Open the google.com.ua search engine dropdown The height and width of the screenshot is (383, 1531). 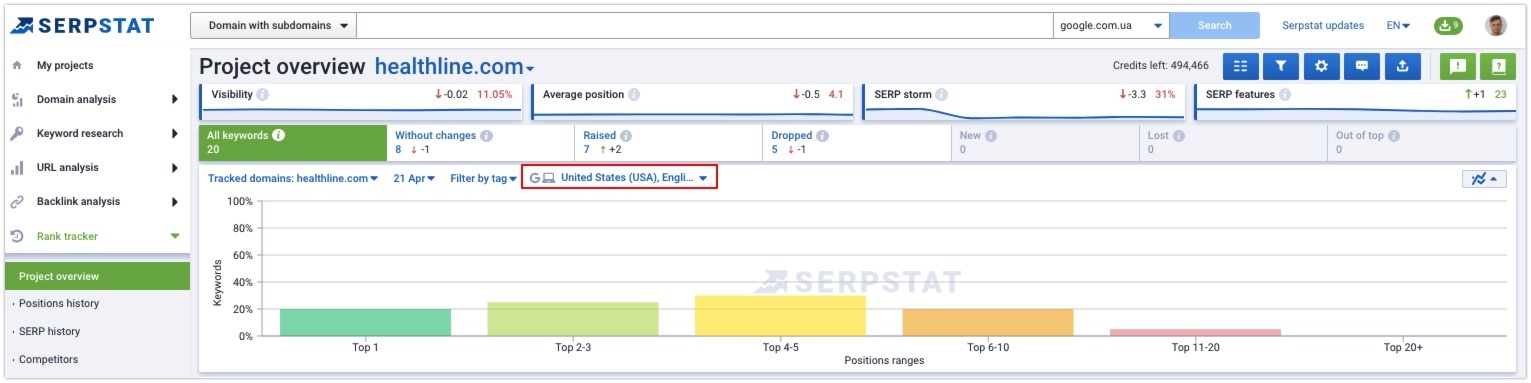(1112, 26)
